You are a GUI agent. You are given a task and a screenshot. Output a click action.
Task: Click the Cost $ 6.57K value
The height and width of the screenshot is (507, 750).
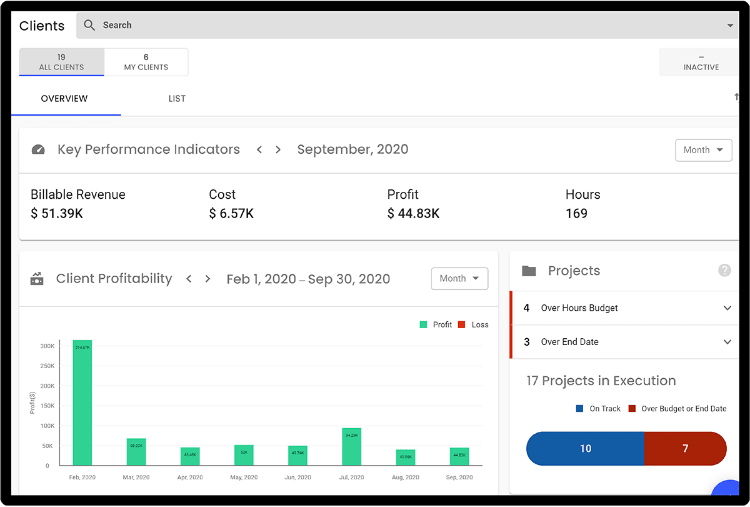click(232, 213)
